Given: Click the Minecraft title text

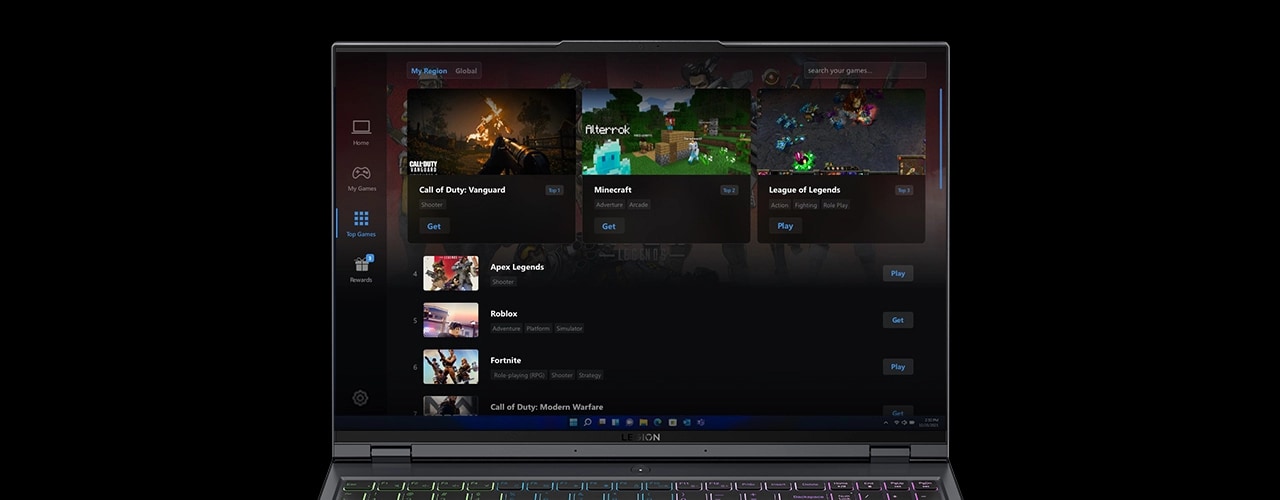Looking at the screenshot, I should tap(613, 190).
